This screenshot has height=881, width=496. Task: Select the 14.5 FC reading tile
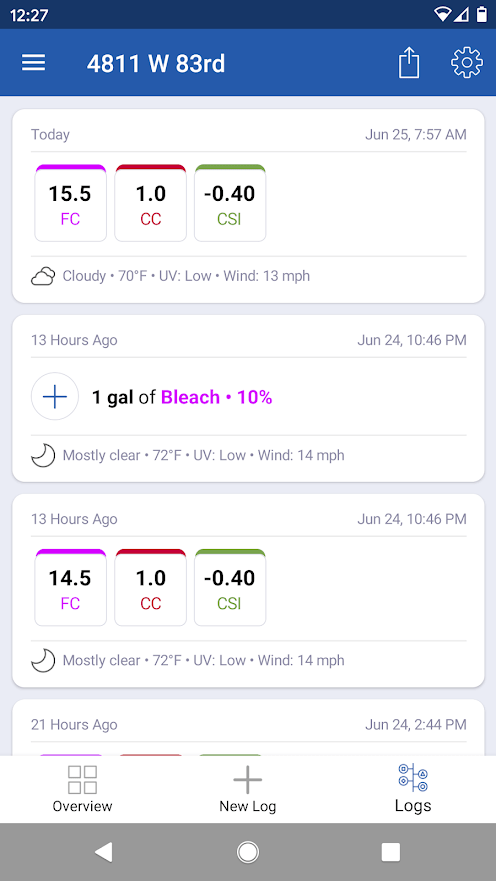70,587
